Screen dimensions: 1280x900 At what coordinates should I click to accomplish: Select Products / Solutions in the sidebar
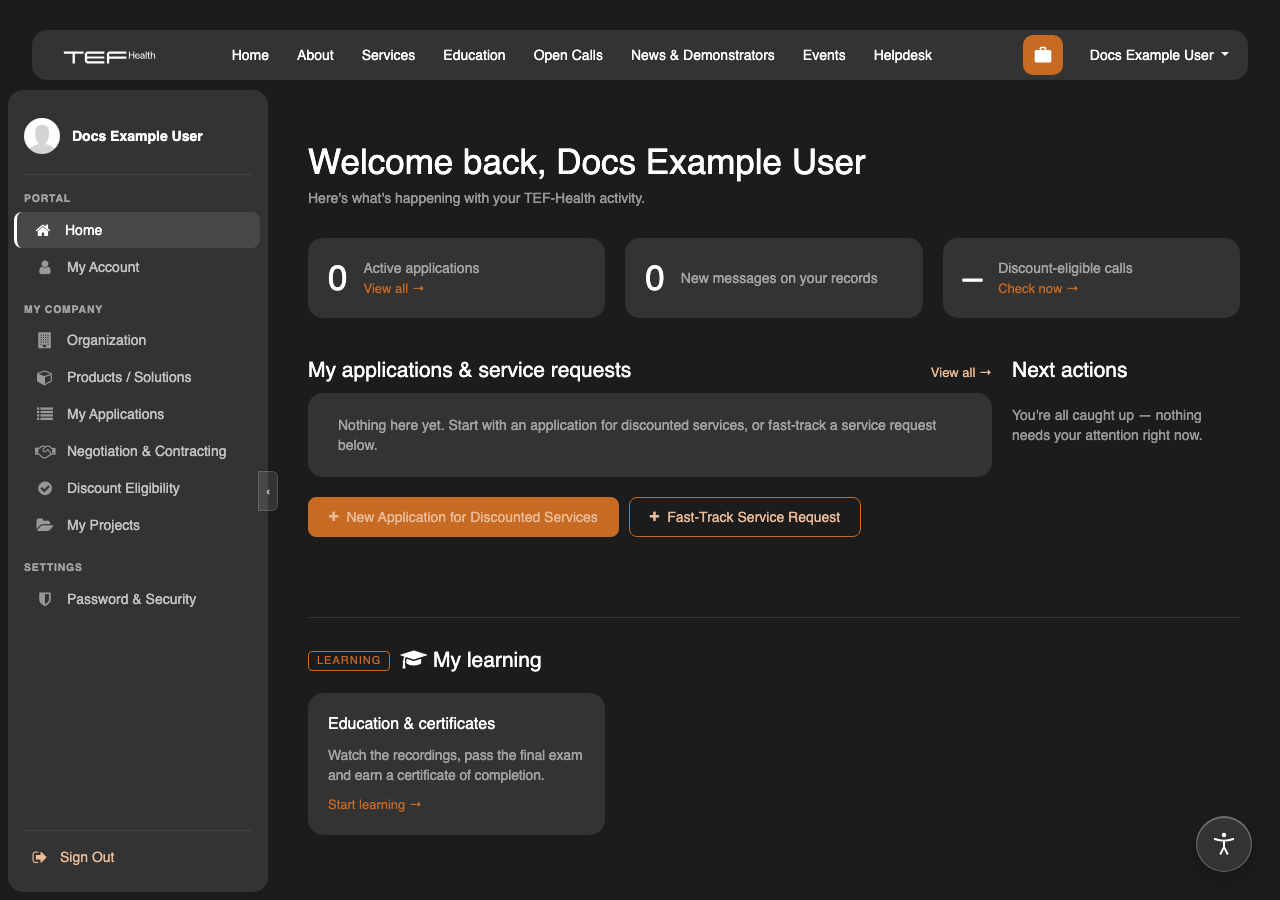(137, 377)
